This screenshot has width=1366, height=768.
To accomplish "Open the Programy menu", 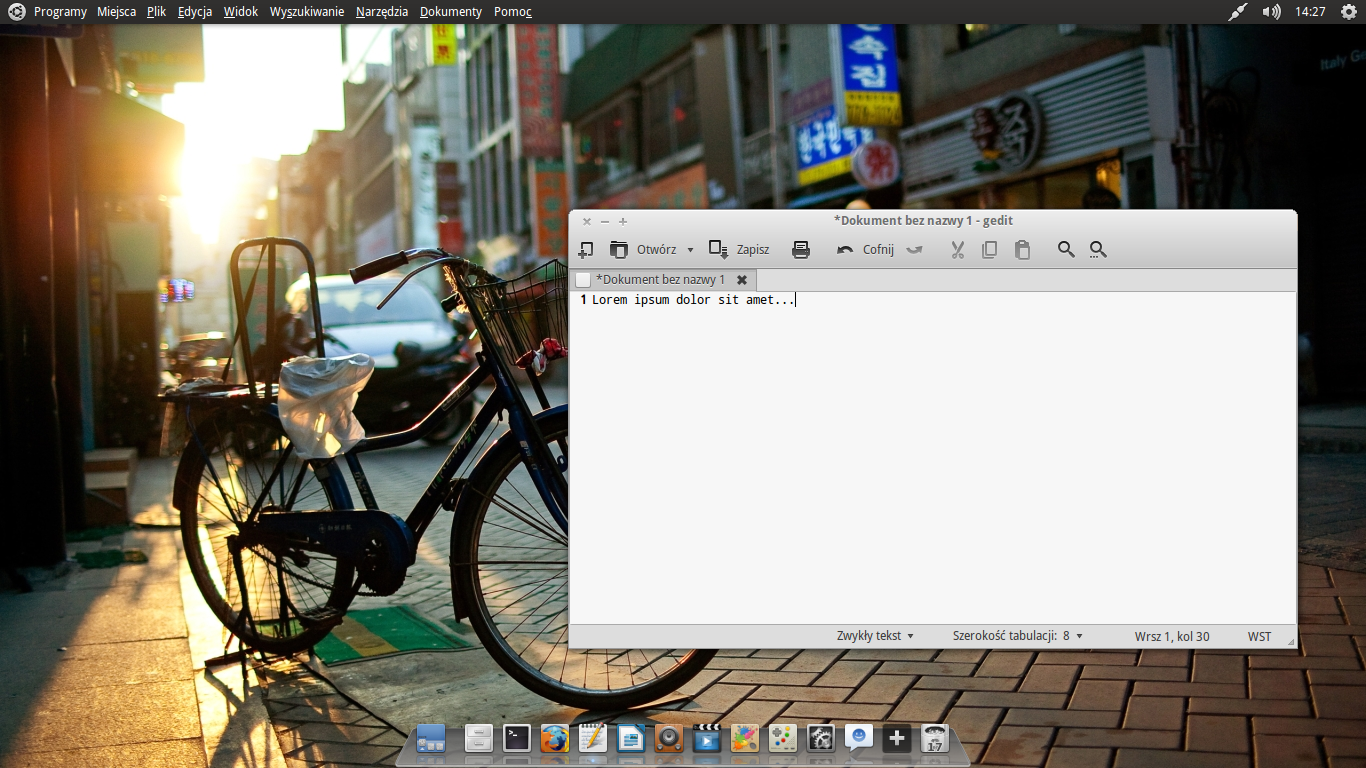I will click(60, 12).
